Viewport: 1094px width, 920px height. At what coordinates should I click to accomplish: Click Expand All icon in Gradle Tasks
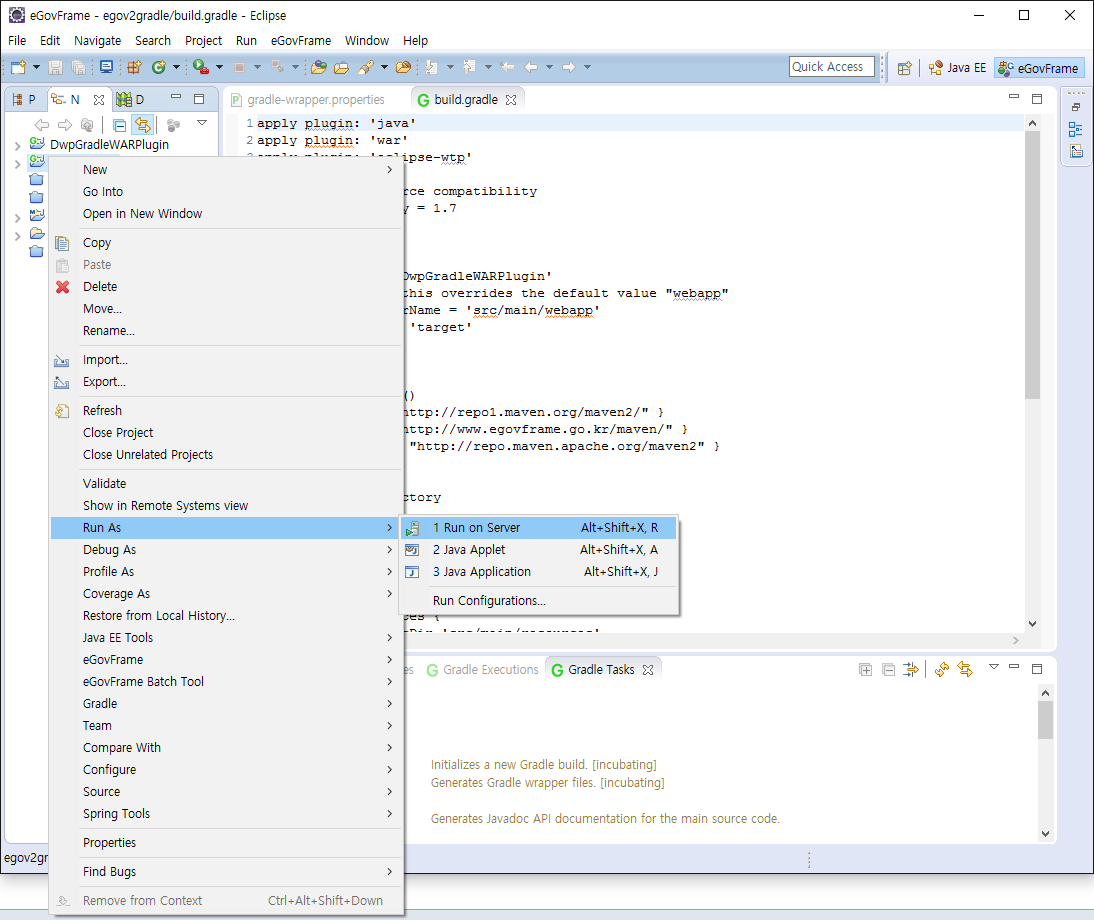(866, 670)
